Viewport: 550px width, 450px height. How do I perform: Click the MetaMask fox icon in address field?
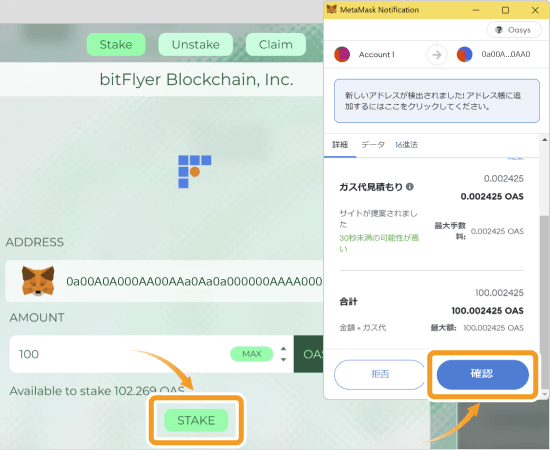point(38,281)
